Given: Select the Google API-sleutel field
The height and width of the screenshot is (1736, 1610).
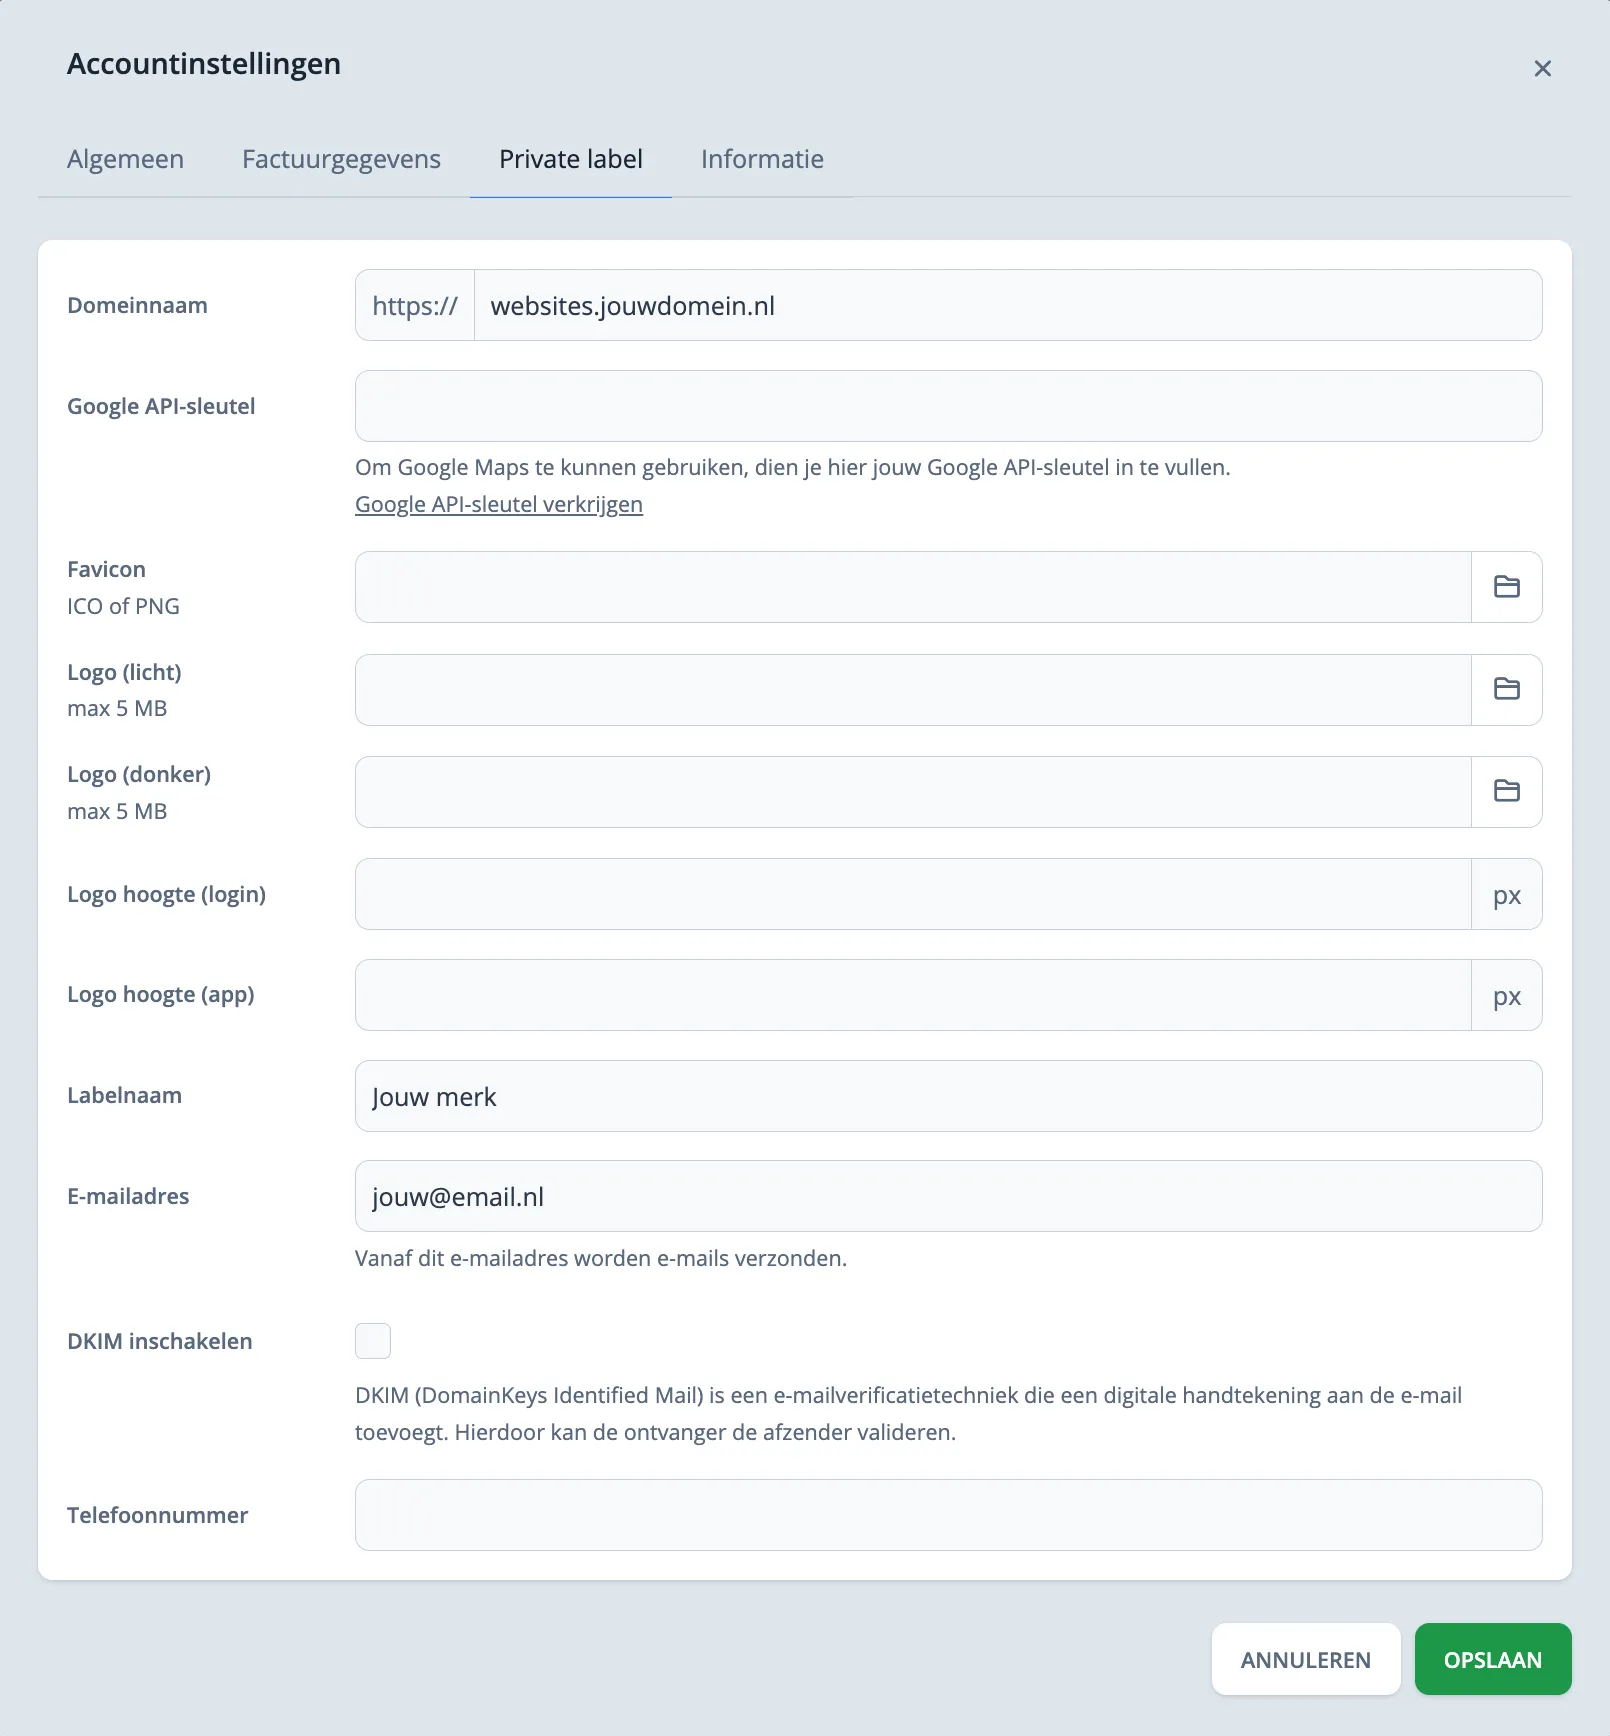Looking at the screenshot, I should tap(948, 405).
